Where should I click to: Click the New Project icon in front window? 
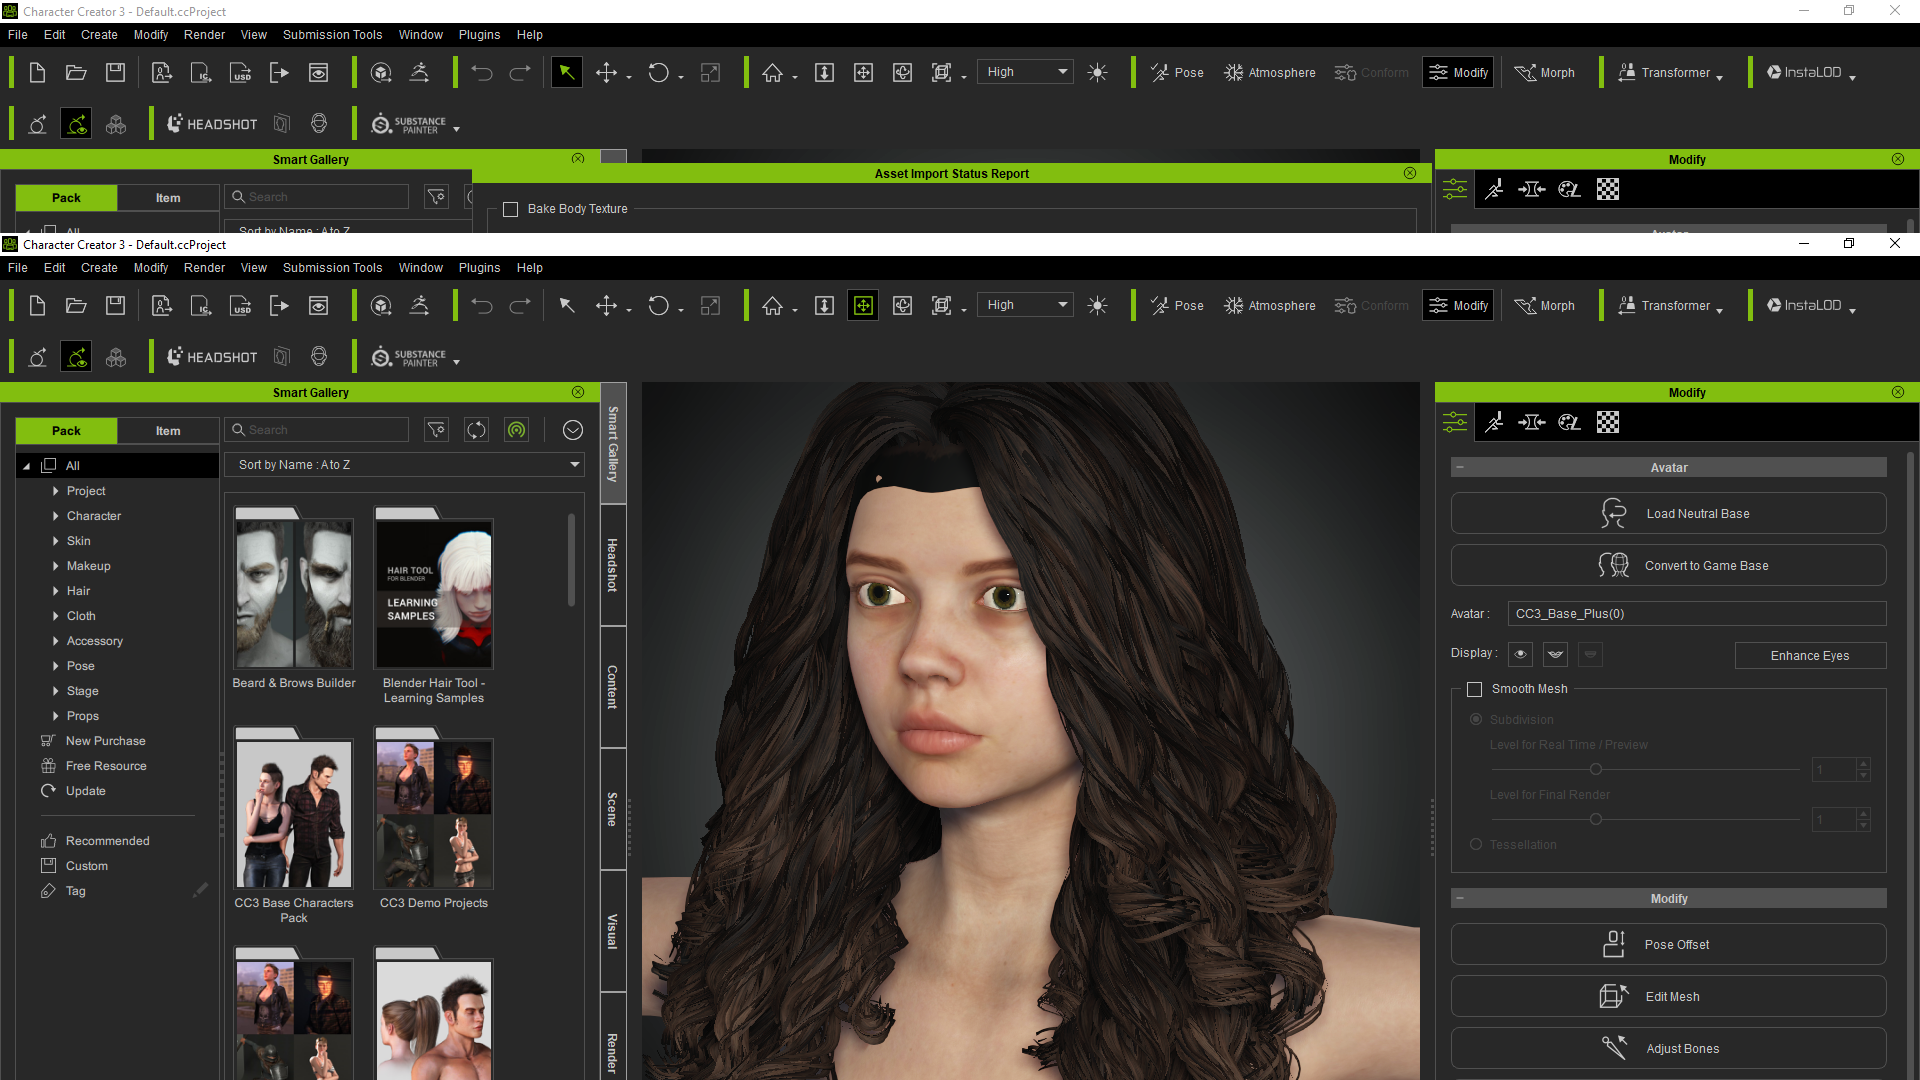click(x=37, y=306)
